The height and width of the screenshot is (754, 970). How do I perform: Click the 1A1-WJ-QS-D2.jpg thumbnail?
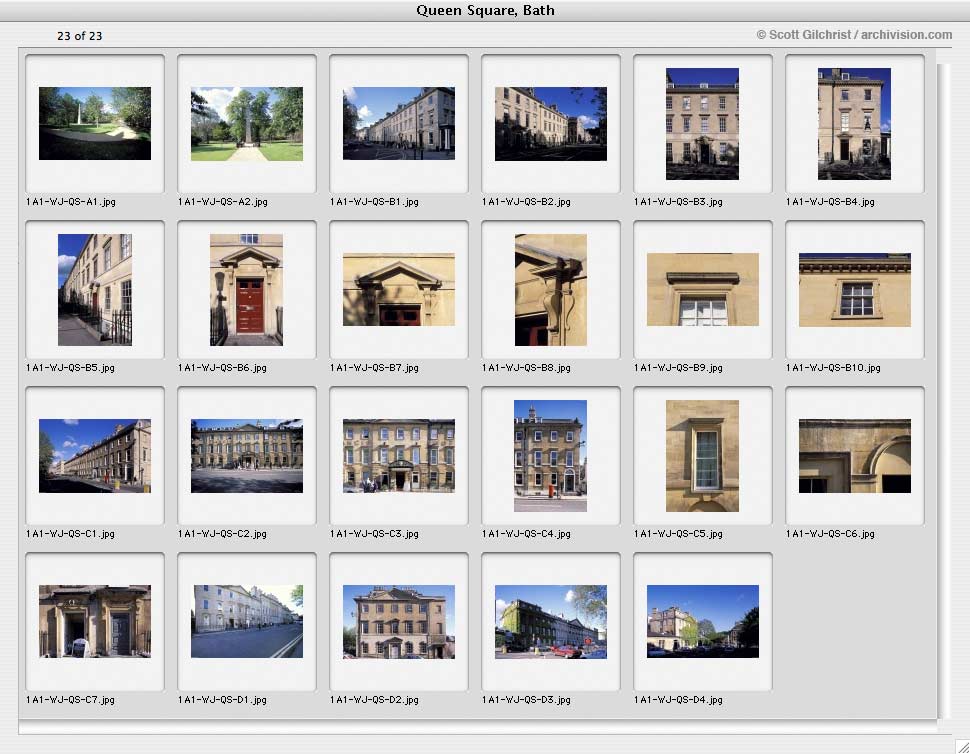399,622
